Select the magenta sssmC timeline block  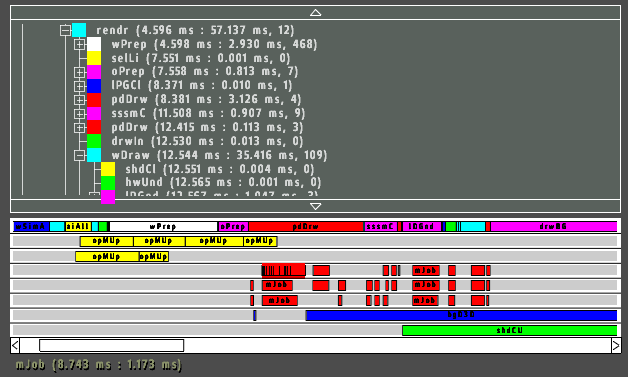coord(380,226)
